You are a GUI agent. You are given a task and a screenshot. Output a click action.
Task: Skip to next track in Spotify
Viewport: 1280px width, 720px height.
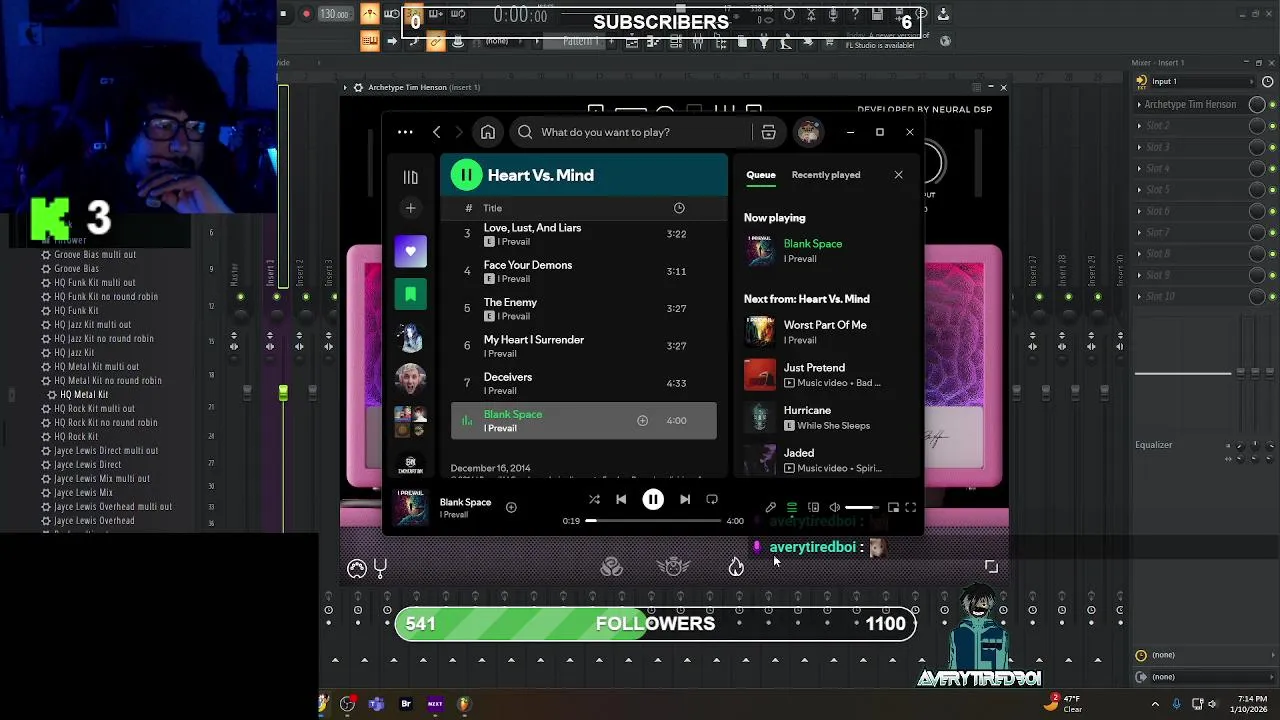(x=685, y=499)
